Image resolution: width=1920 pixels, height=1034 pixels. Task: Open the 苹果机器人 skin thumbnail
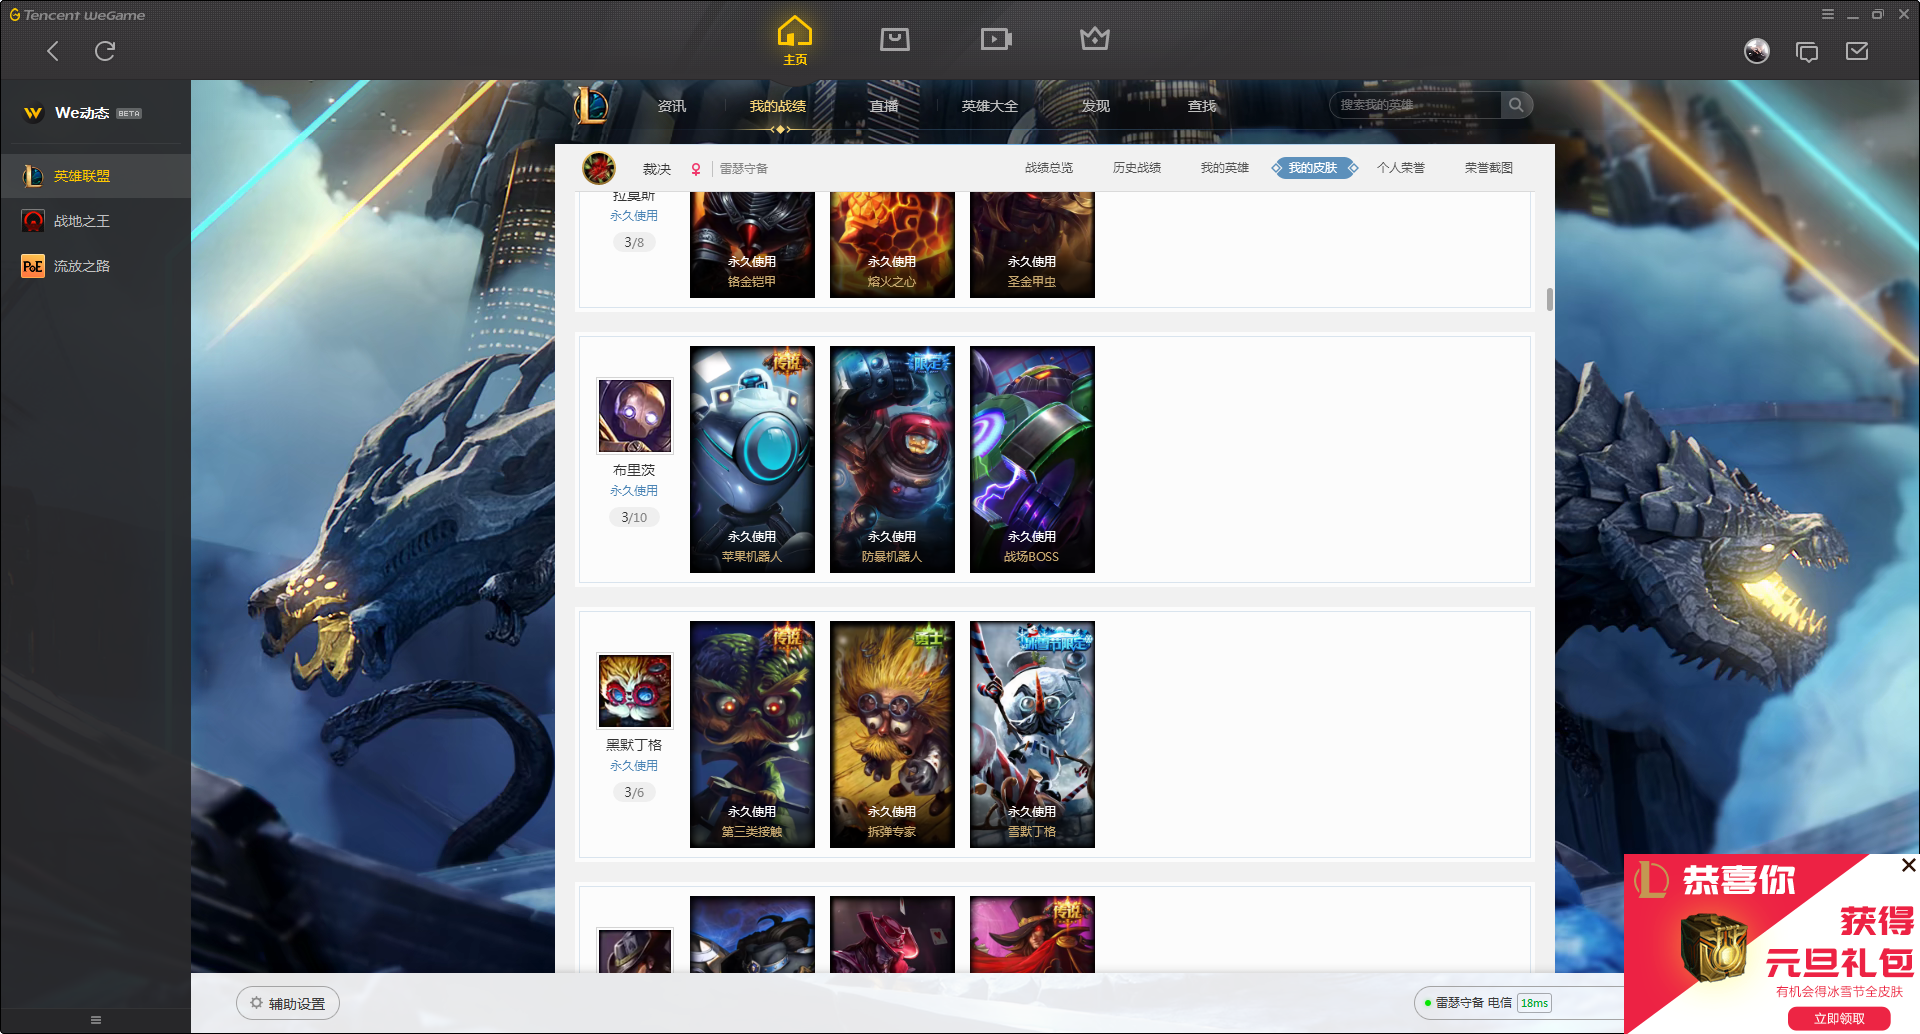(752, 460)
